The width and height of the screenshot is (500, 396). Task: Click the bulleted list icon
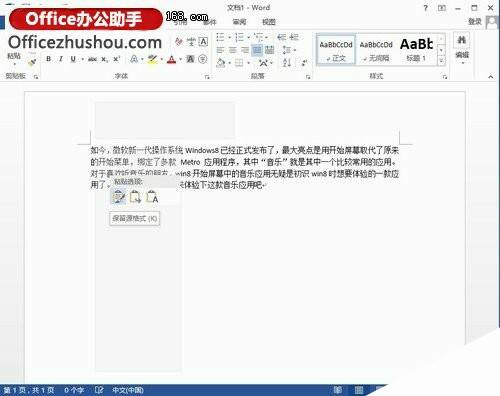[x=220, y=37]
